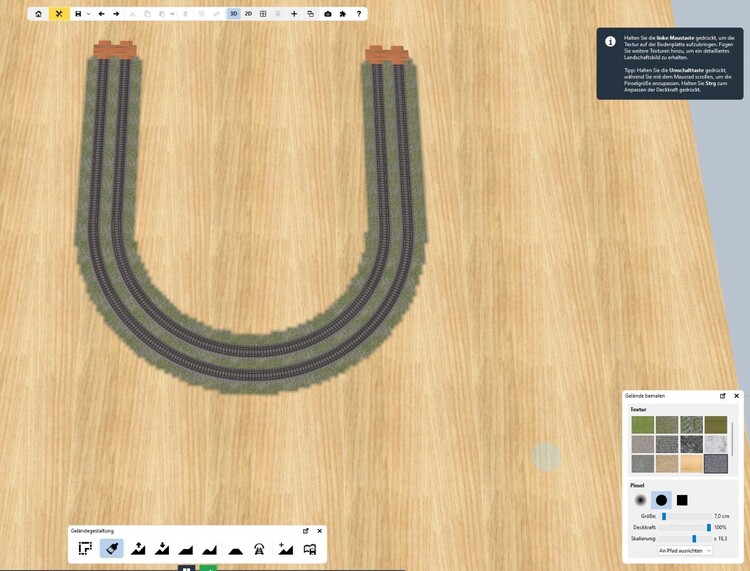Toggle the yellow editor tools mode button
750x571 pixels.
pyautogui.click(x=59, y=14)
